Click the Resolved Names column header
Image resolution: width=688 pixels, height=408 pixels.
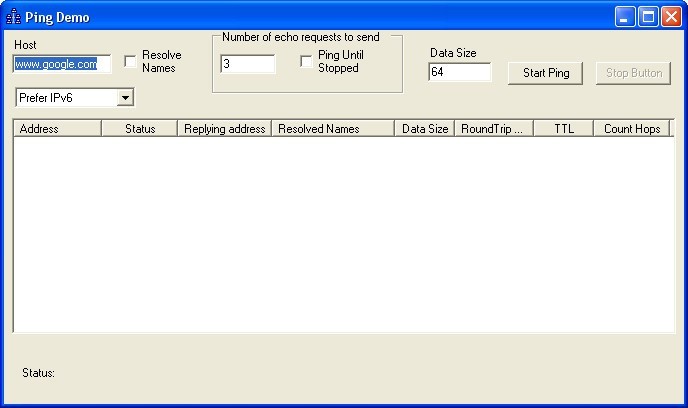tap(333, 129)
